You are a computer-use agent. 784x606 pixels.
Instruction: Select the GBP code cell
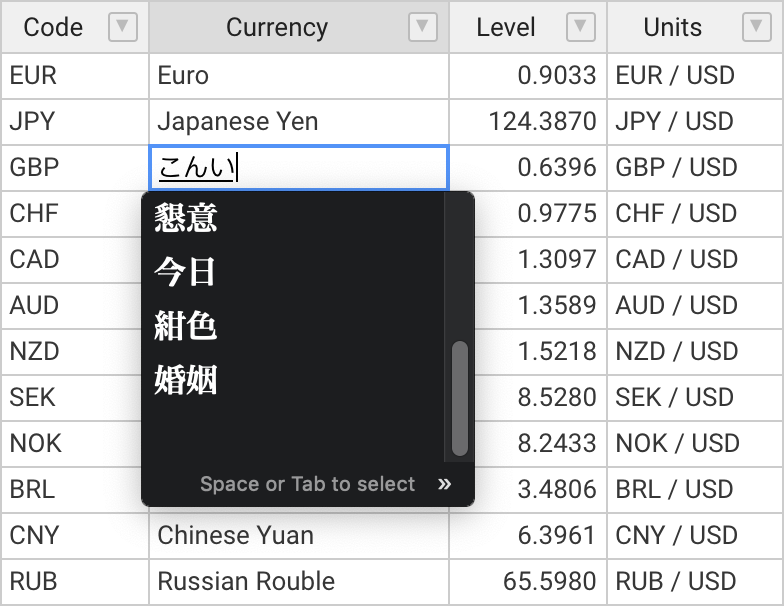[x=75, y=168]
